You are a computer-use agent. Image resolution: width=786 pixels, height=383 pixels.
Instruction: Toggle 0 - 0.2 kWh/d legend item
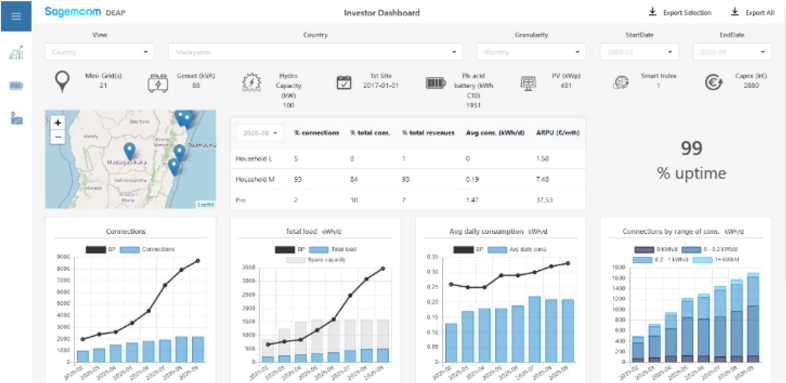(710, 249)
